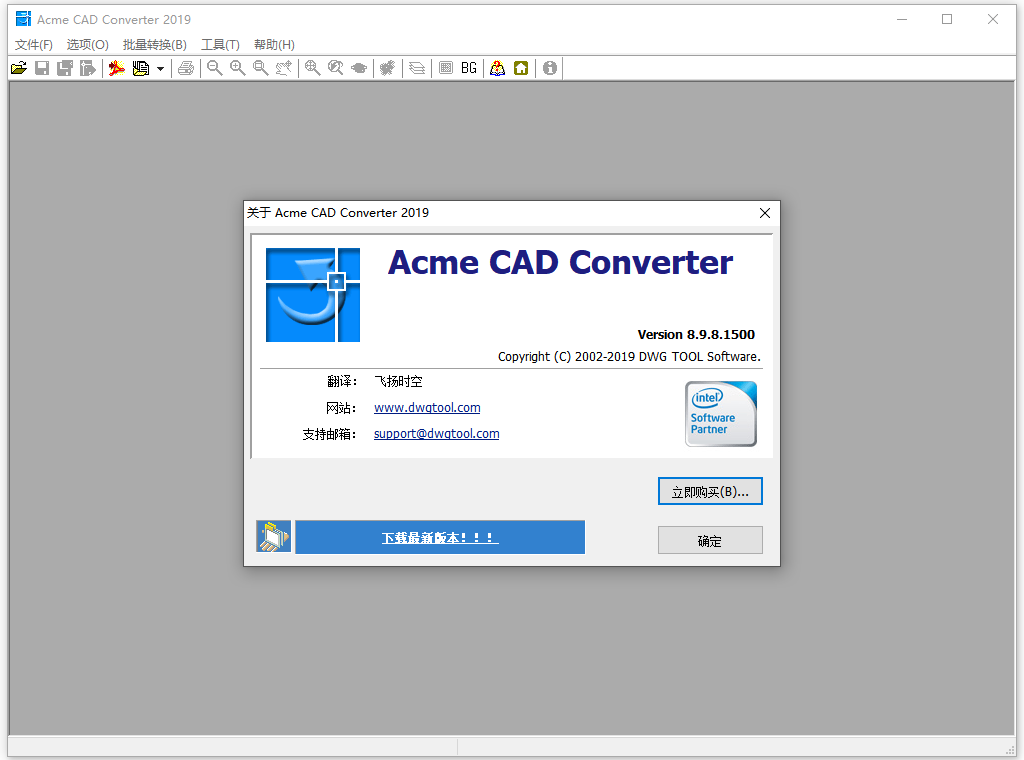The height and width of the screenshot is (760, 1024).
Task: Click the 下载最新版本 download banner
Action: tap(440, 537)
